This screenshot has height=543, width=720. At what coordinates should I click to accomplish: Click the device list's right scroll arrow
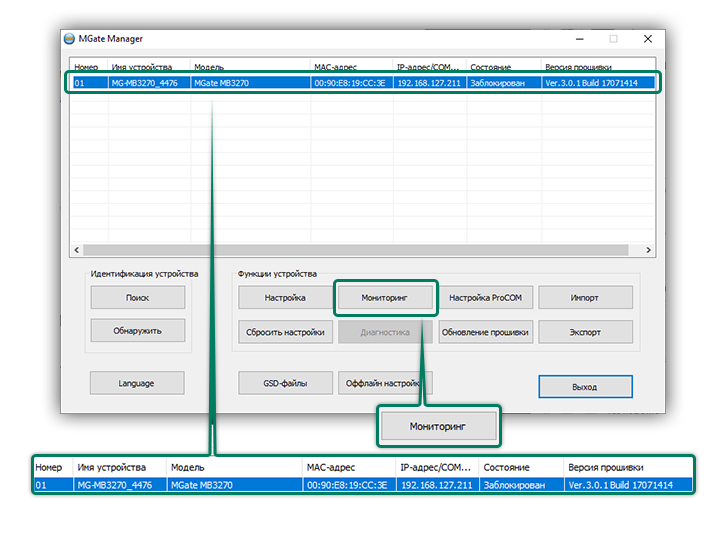tap(648, 250)
